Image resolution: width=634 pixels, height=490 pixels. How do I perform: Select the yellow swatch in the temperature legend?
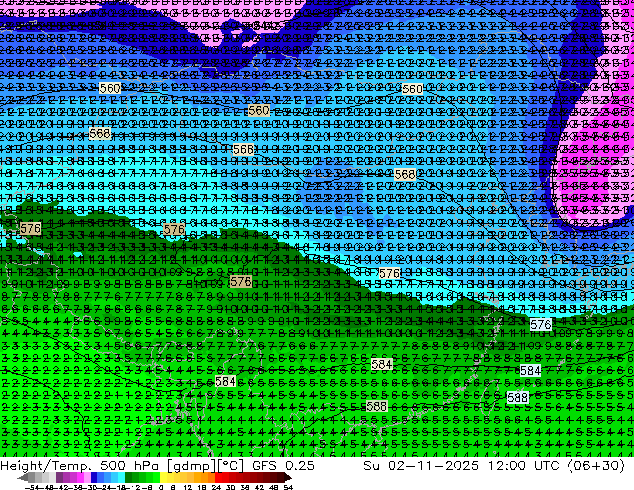click(x=164, y=477)
